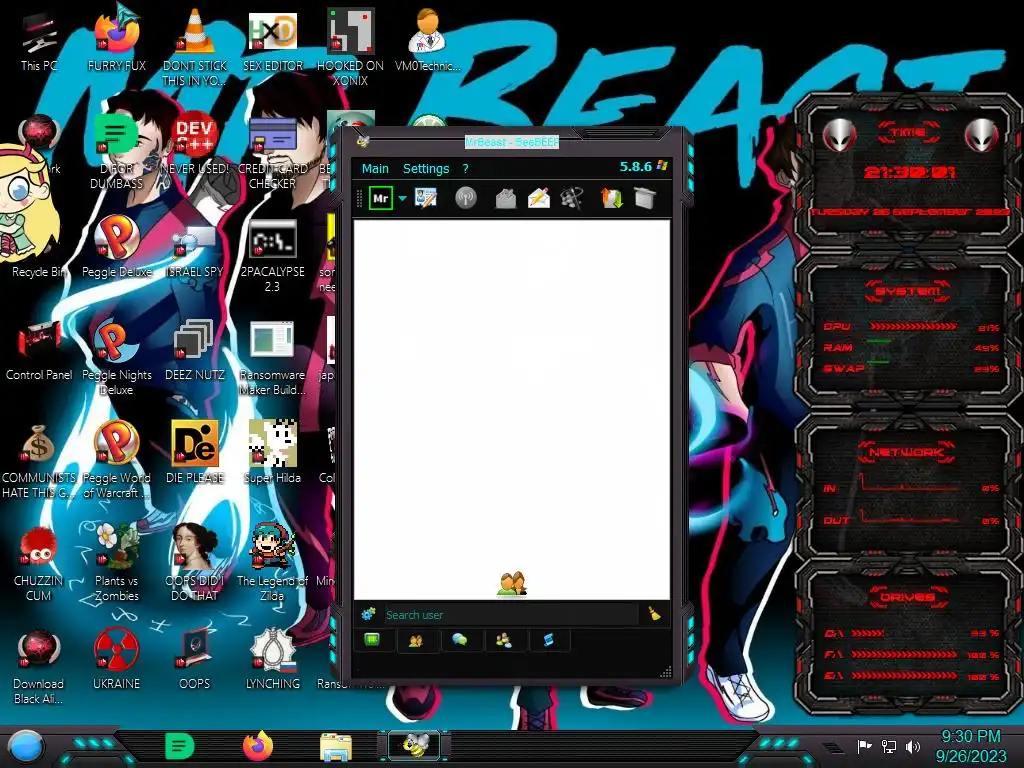1024x768 pixels.
Task: Click the DRIVES widget header
Action: click(906, 597)
